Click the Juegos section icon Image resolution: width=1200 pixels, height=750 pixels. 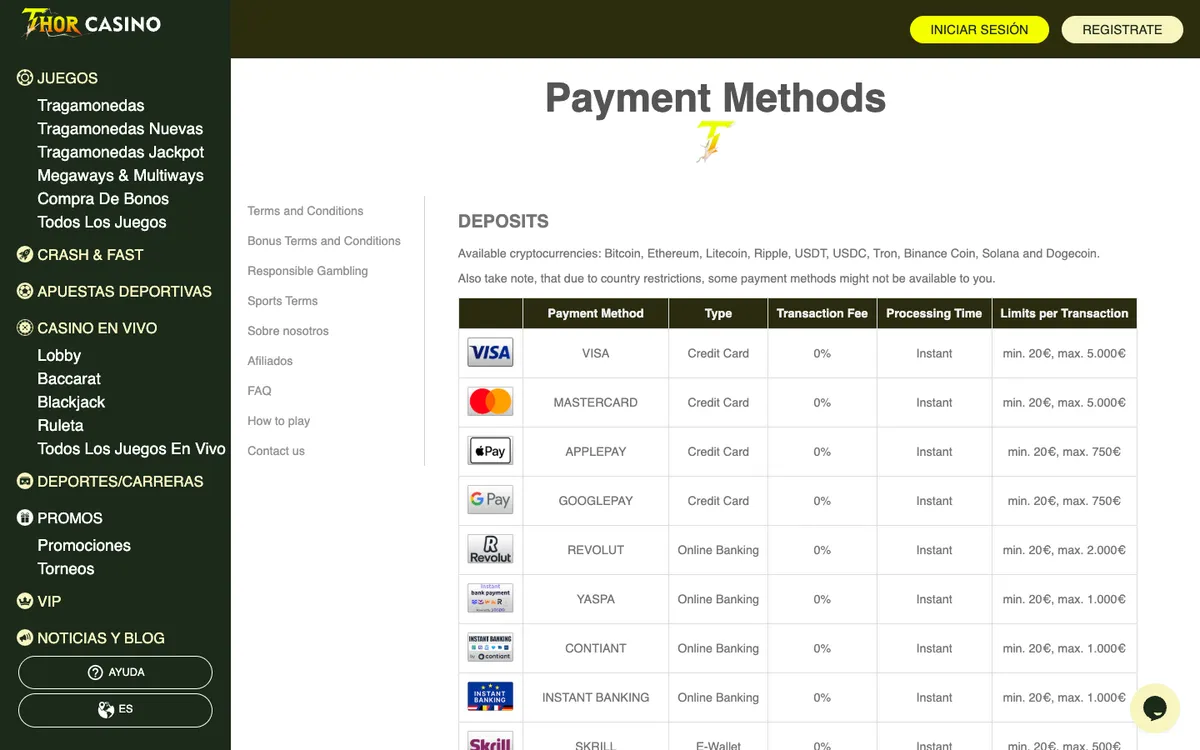[25, 78]
